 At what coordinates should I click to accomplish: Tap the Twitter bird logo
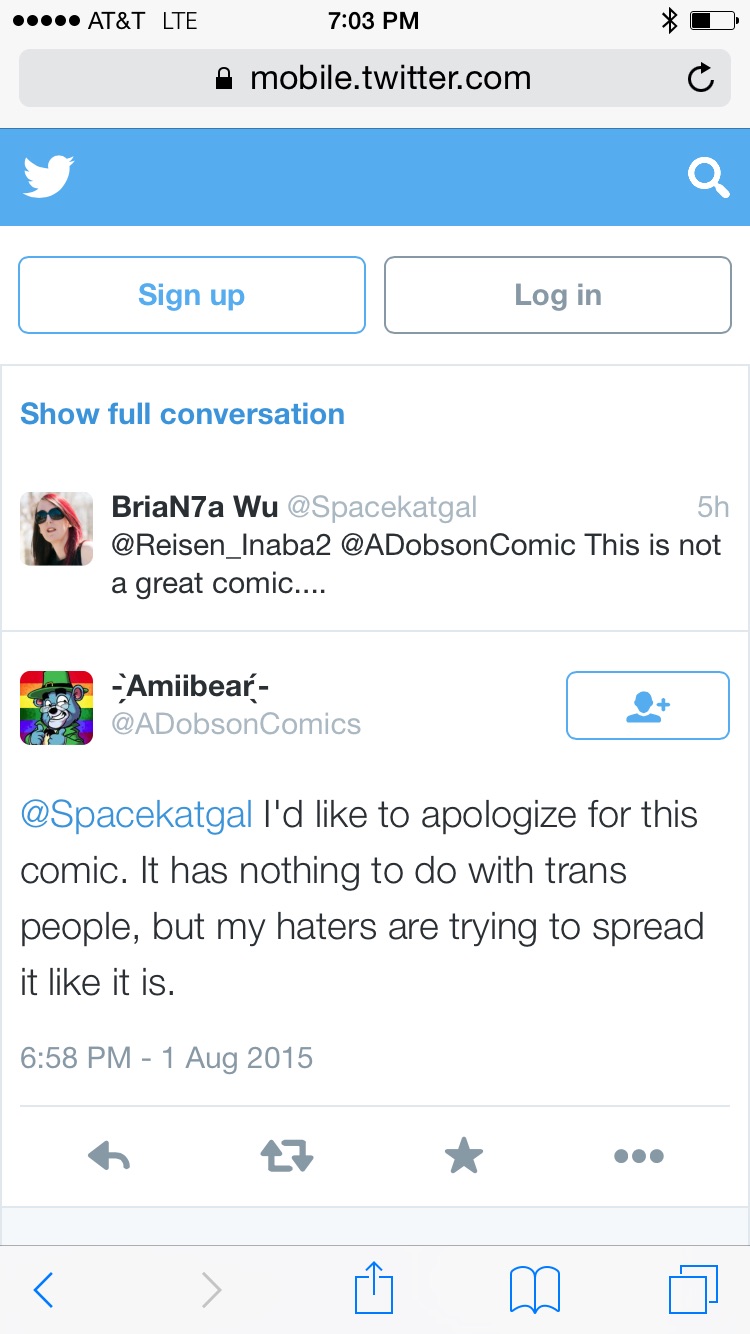pos(49,177)
